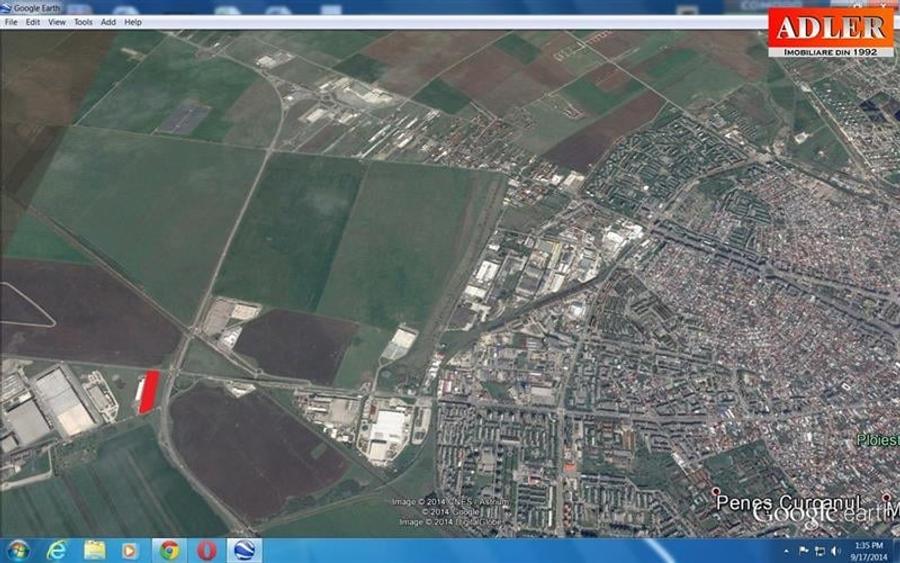Open File Explorer folder icon in taskbar

tap(94, 550)
